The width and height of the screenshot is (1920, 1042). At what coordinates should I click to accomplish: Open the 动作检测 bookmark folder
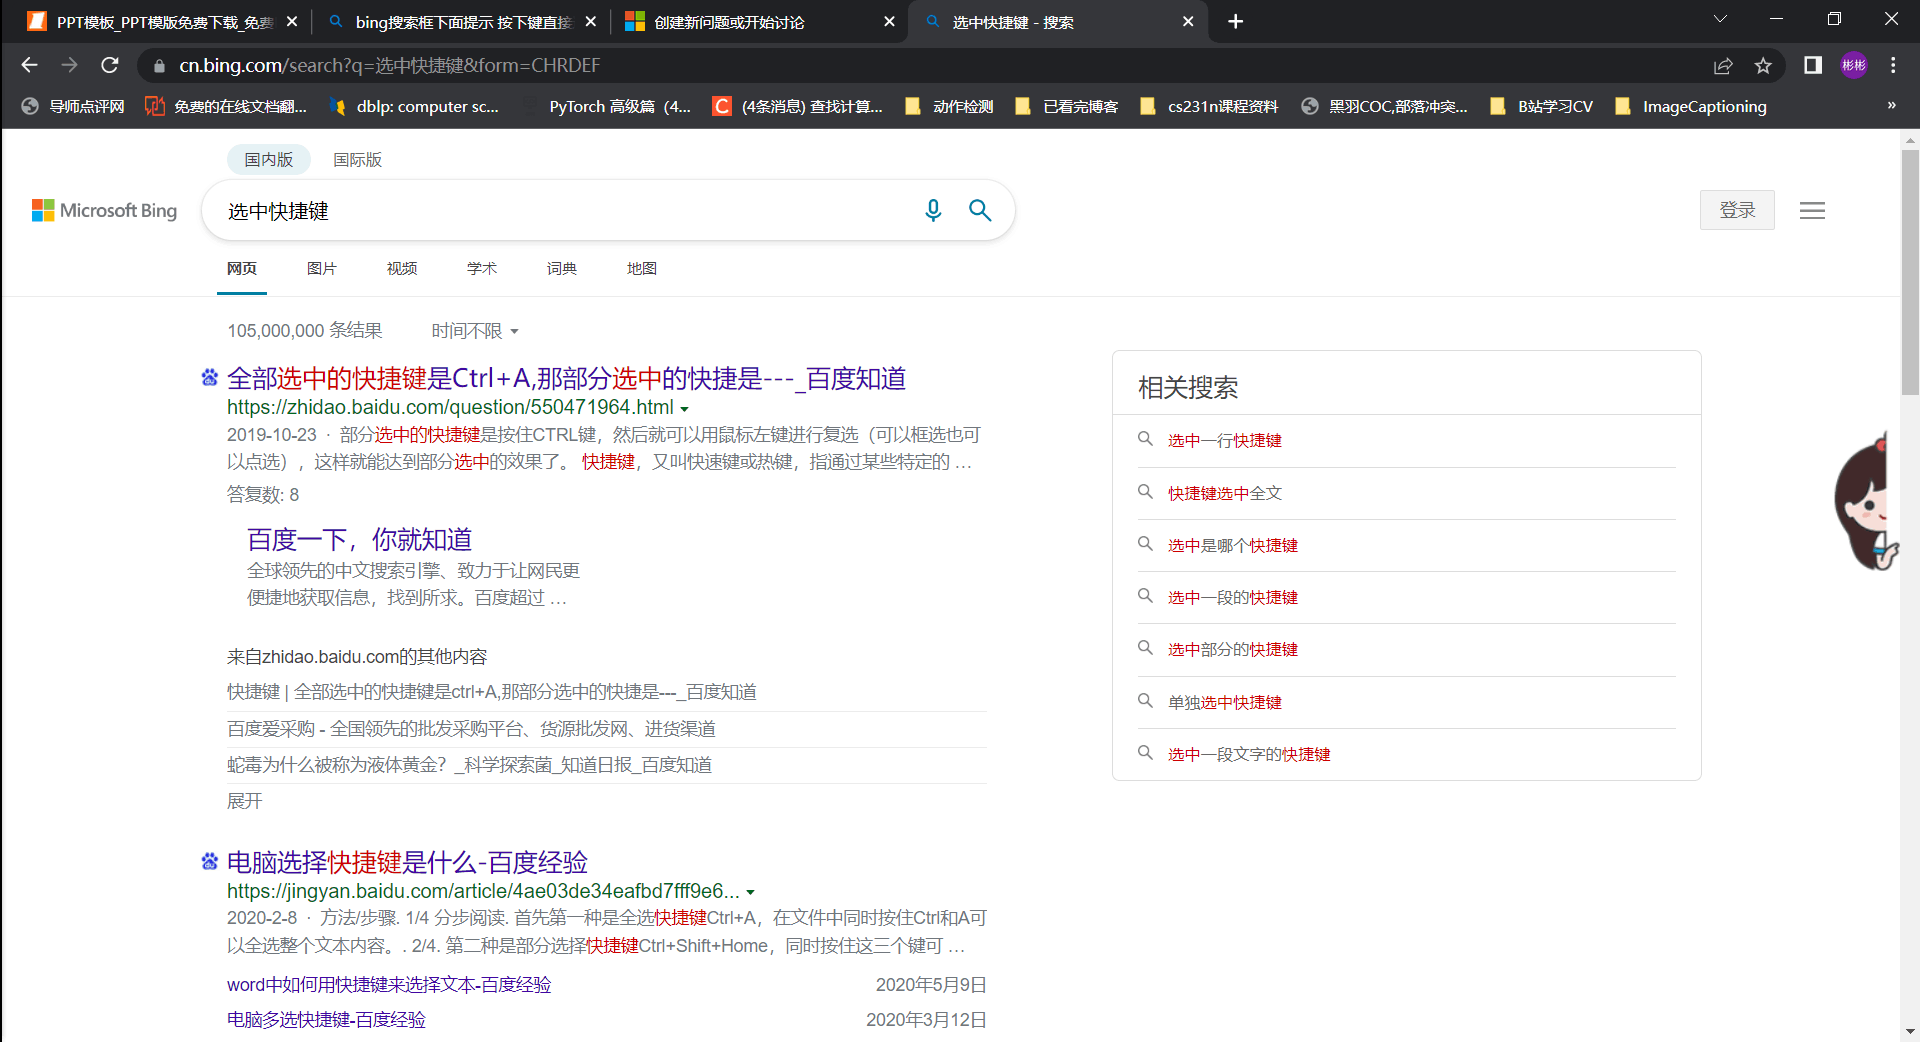949,106
